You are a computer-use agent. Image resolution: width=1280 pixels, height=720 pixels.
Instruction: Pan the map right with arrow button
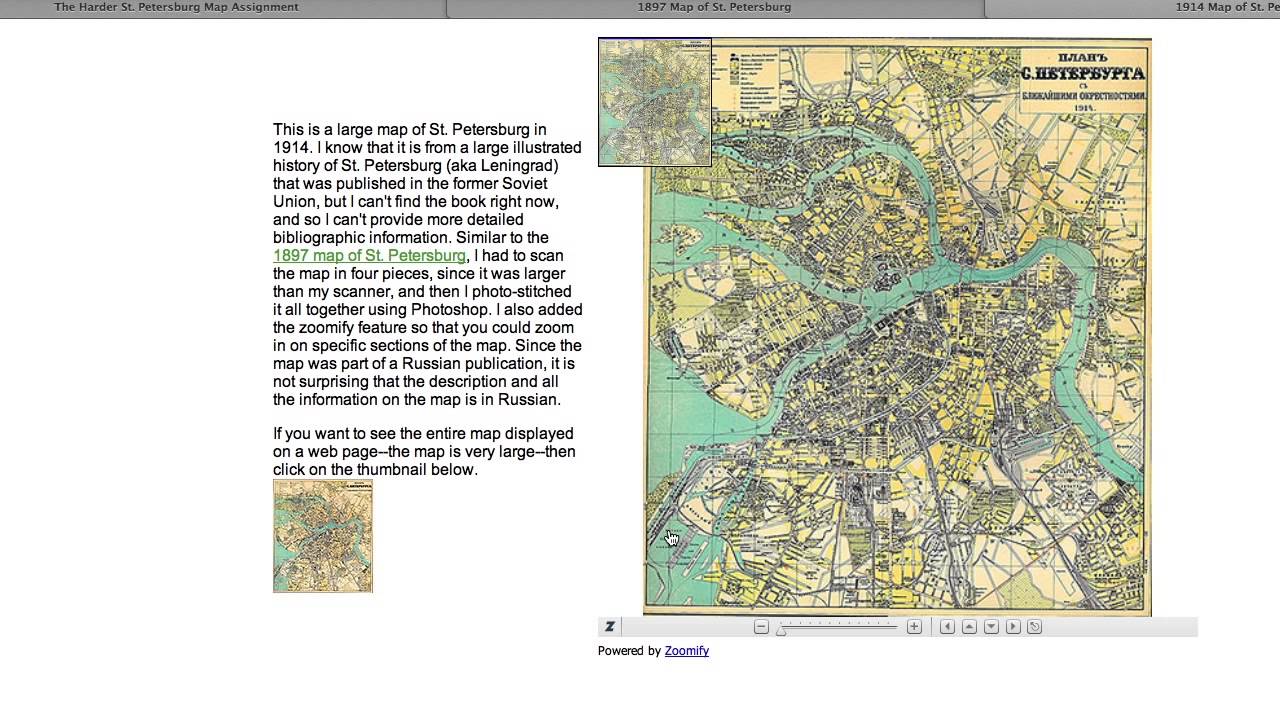[x=1013, y=627]
